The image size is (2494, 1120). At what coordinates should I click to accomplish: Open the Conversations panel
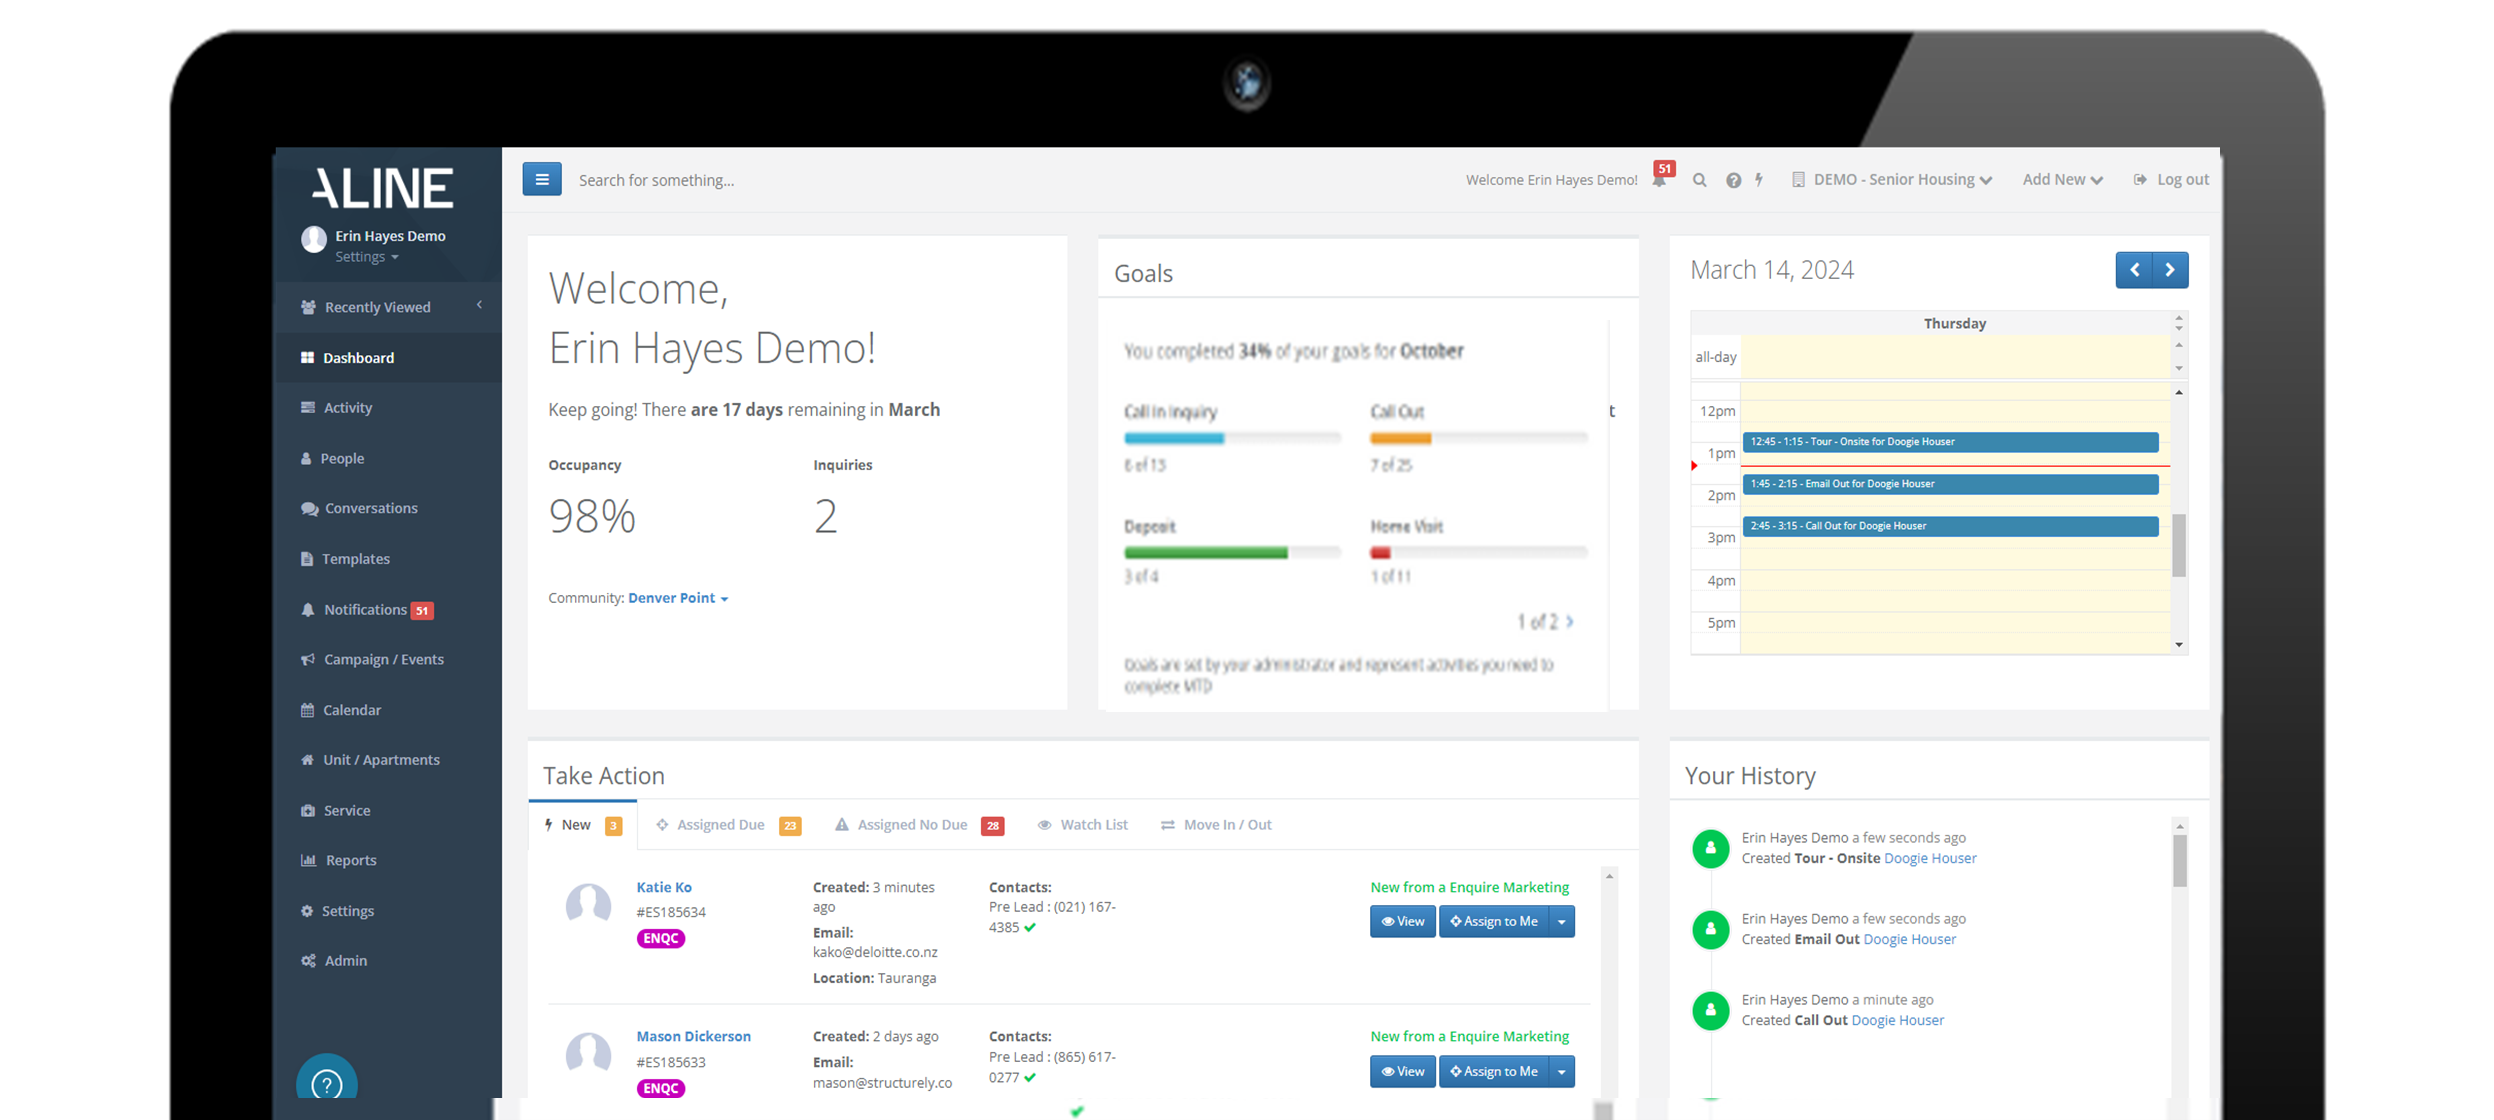pyautogui.click(x=370, y=508)
